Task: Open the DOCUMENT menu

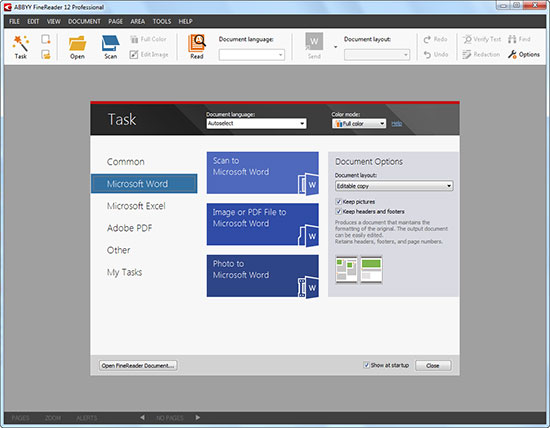Action: [x=84, y=21]
